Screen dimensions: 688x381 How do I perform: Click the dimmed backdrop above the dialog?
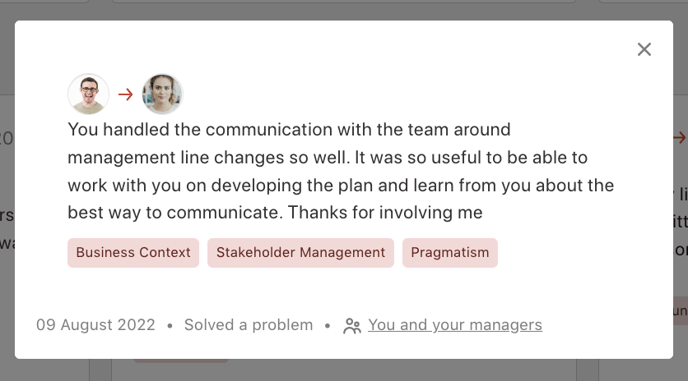344,10
